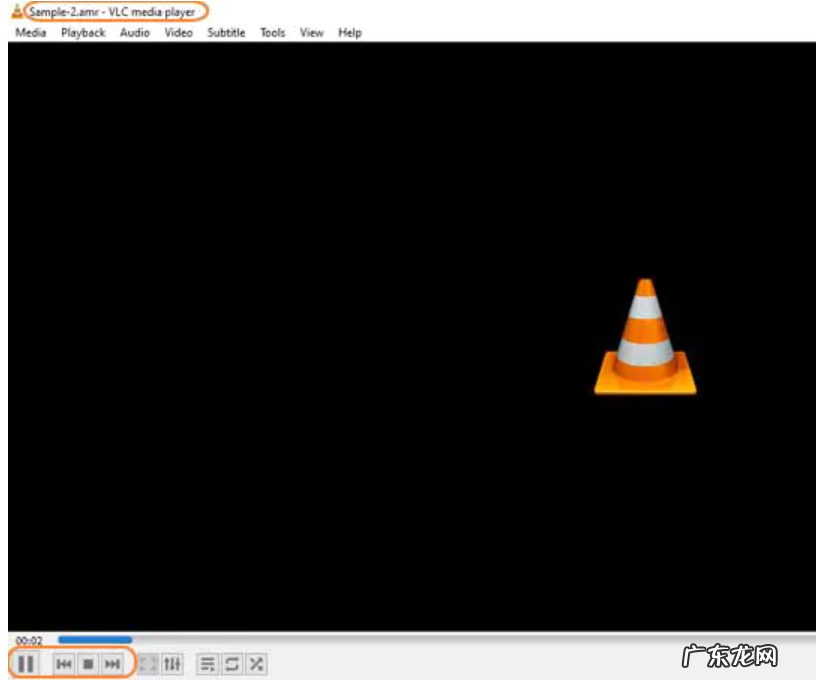The width and height of the screenshot is (816, 685).
Task: Open the Media menu
Action: (31, 33)
